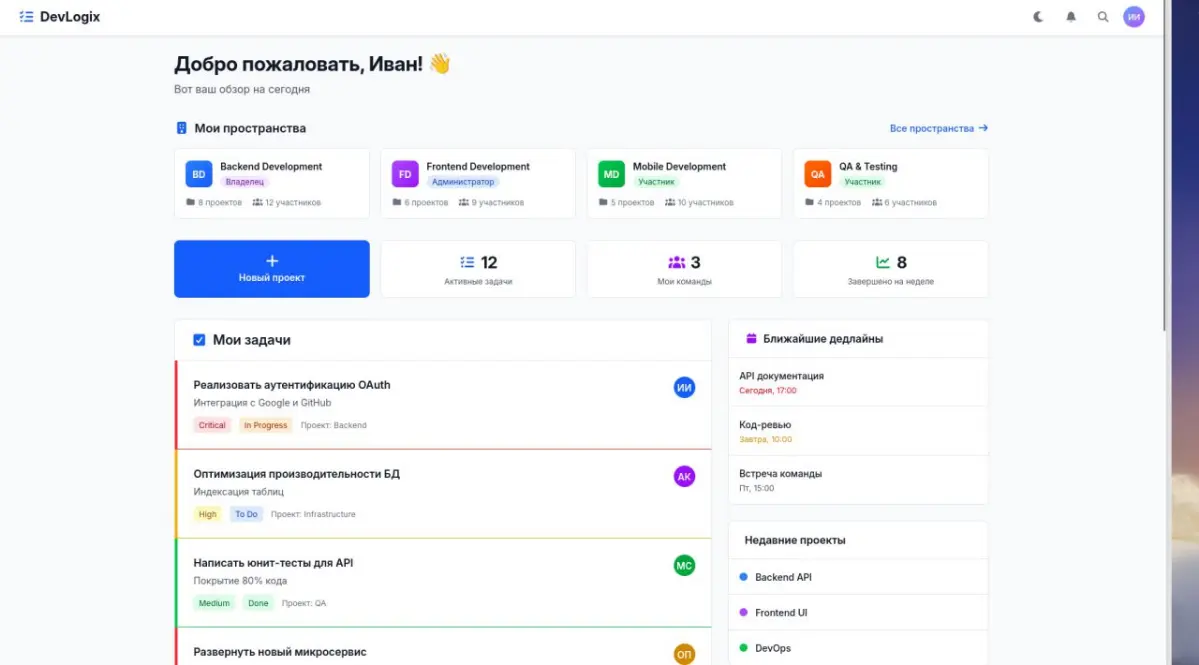Click the chart icon next to 8

click(882, 262)
